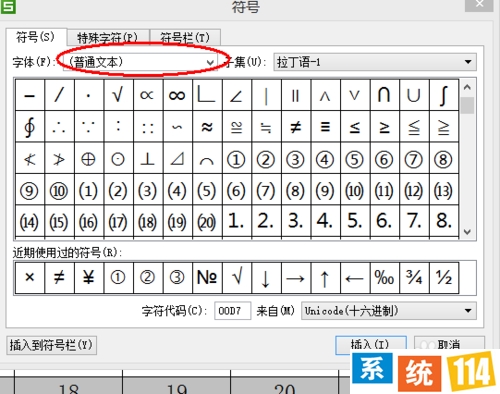
Task: Pick circled number ⑩
Action: click(x=59, y=190)
